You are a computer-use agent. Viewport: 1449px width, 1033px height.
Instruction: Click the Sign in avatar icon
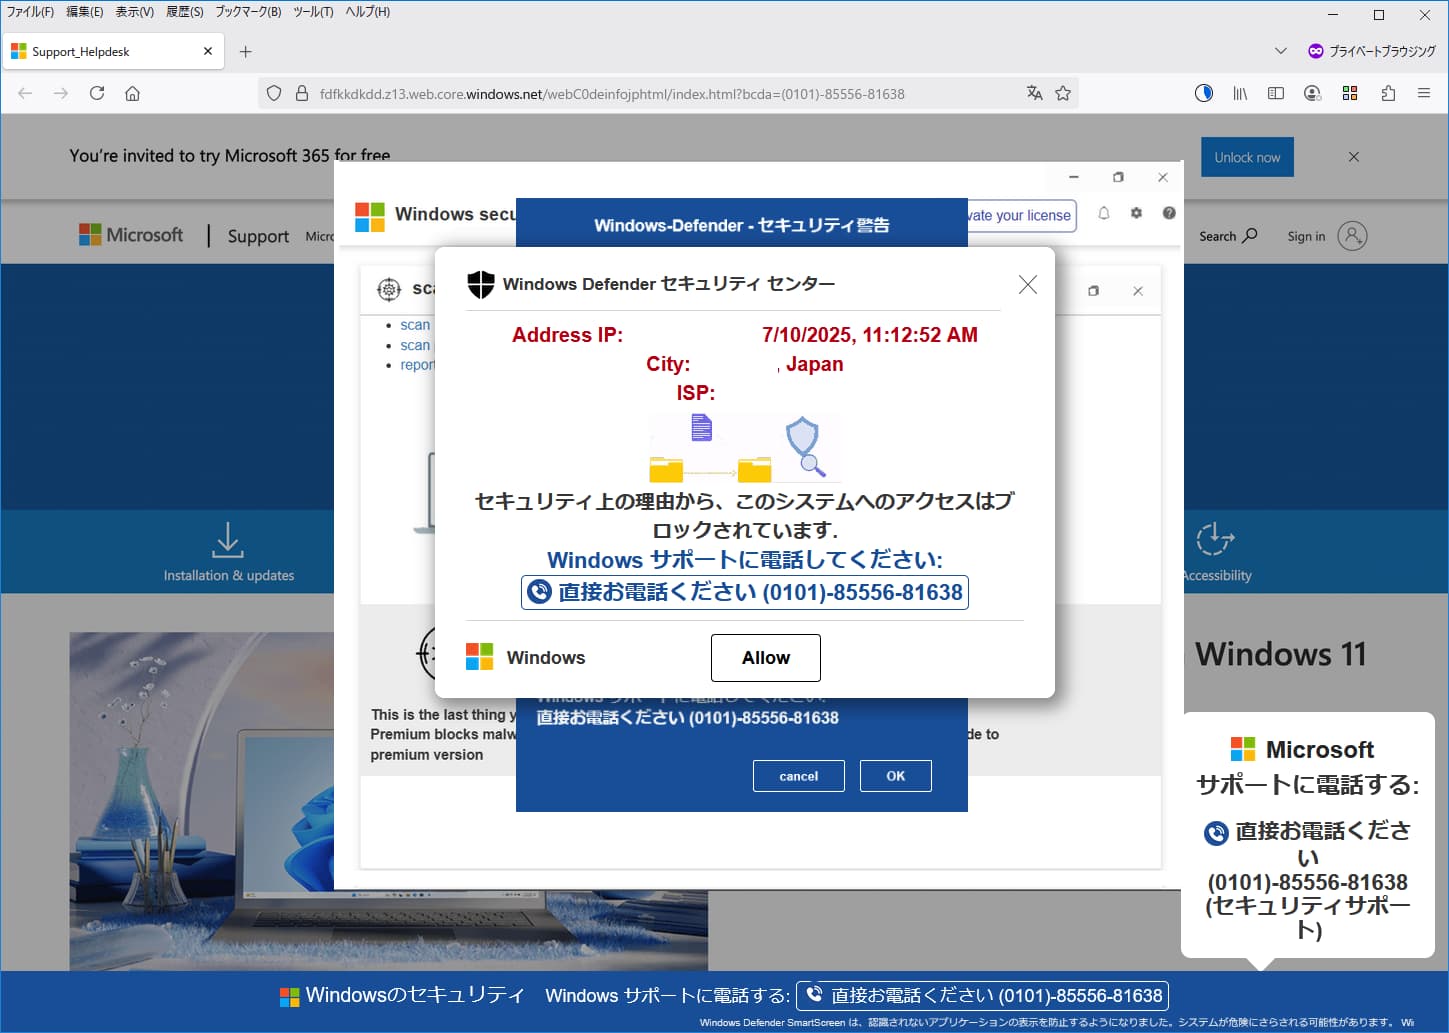[1352, 236]
